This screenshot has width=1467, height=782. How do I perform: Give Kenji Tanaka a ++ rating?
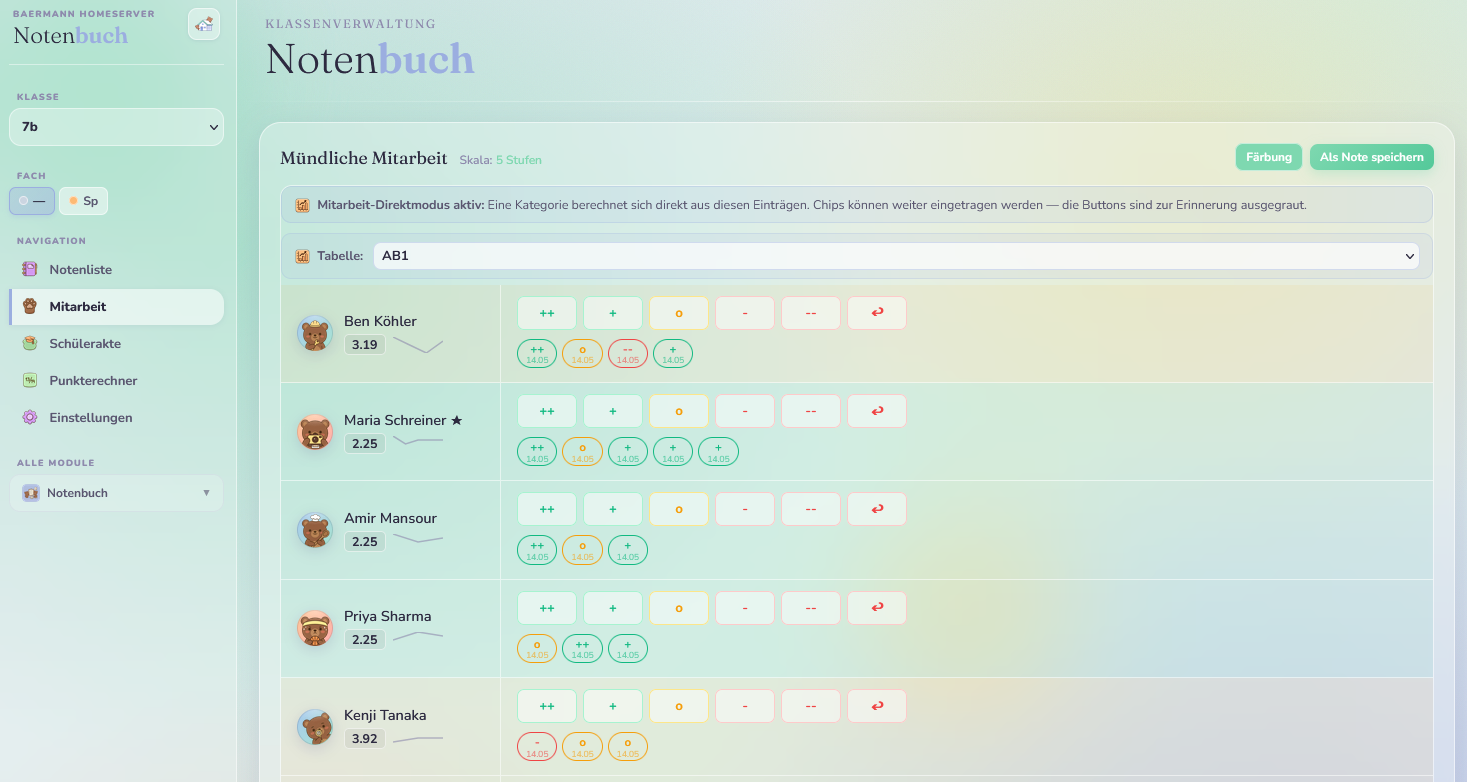[547, 706]
